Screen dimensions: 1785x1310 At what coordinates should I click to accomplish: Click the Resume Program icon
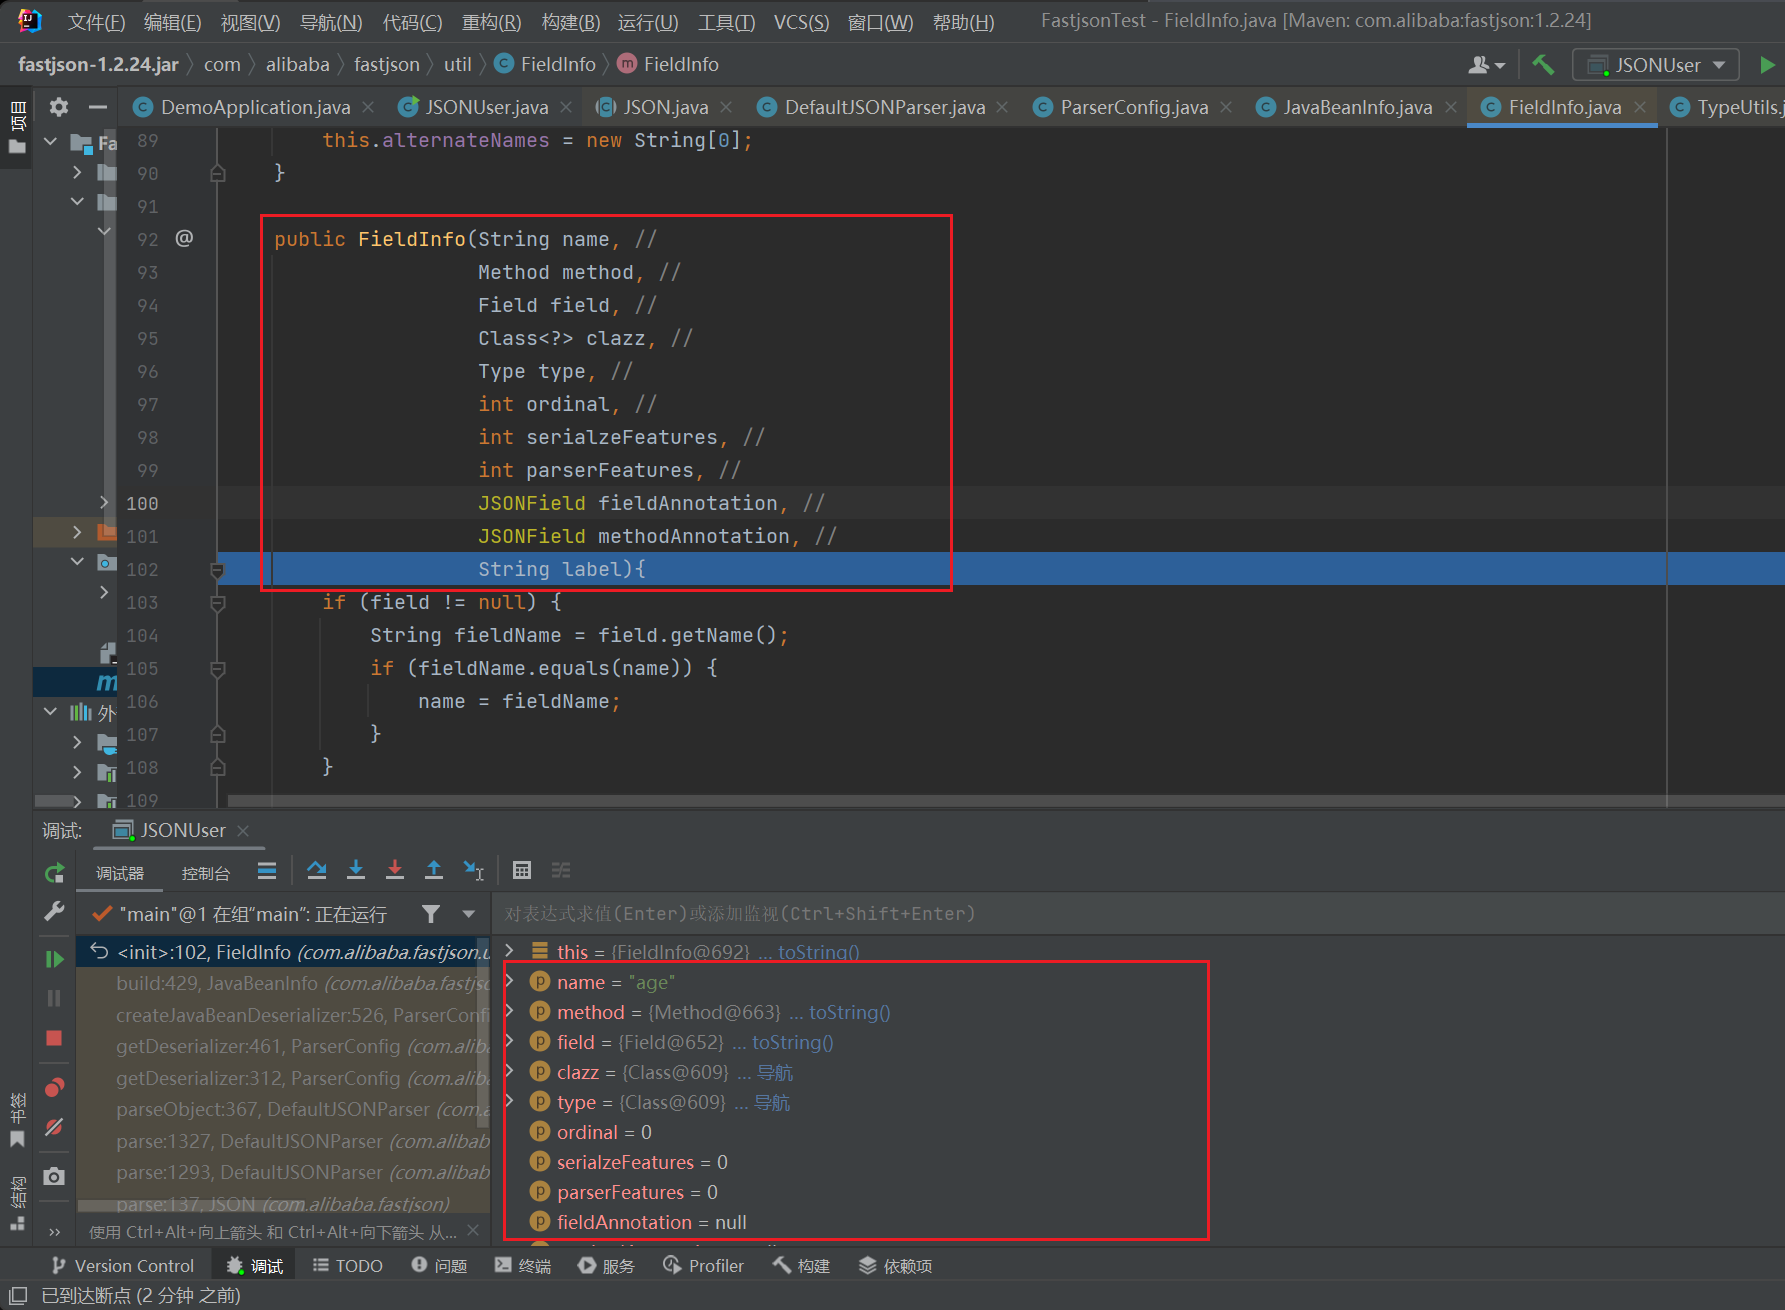(54, 959)
